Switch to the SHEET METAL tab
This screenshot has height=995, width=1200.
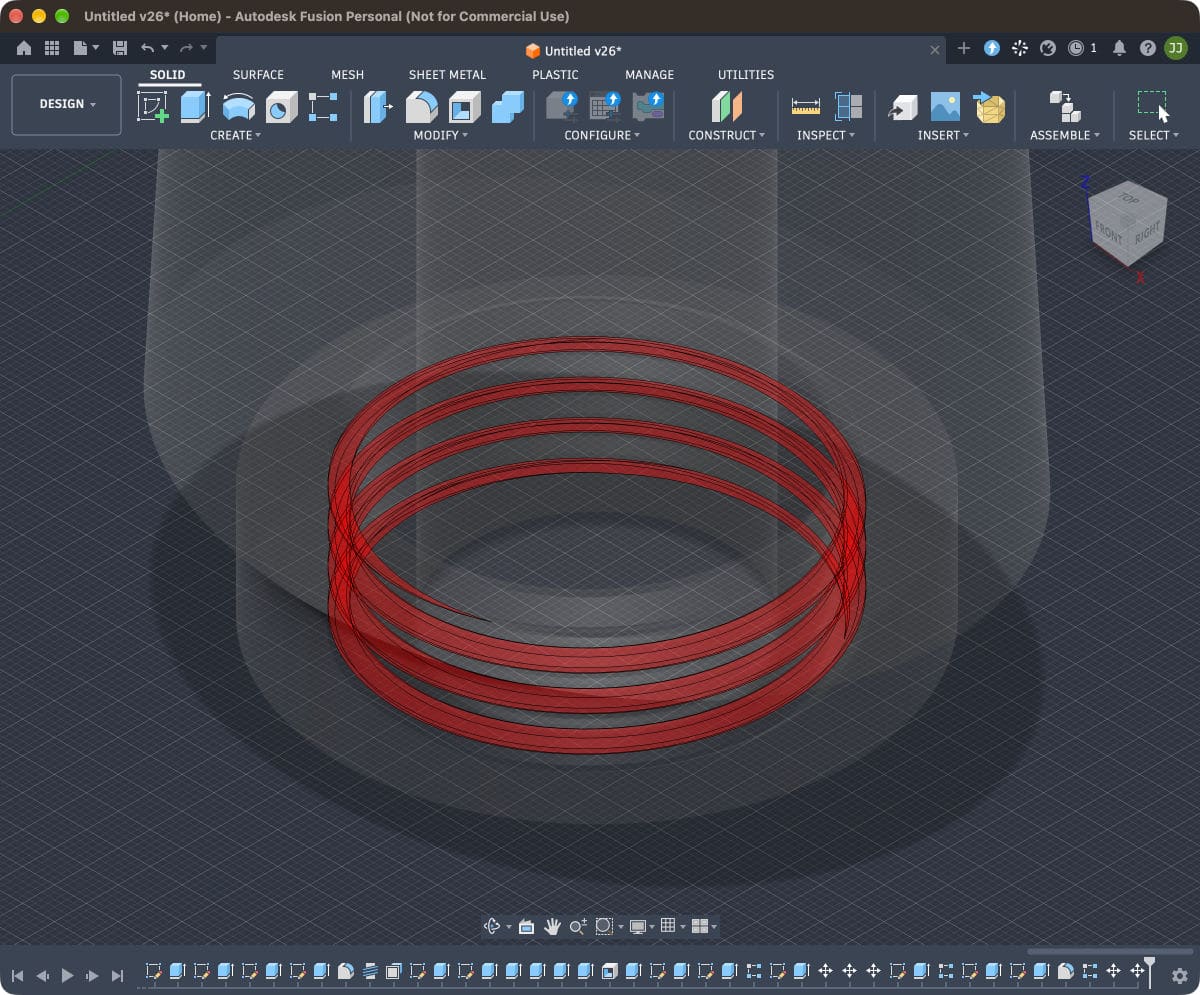447,75
